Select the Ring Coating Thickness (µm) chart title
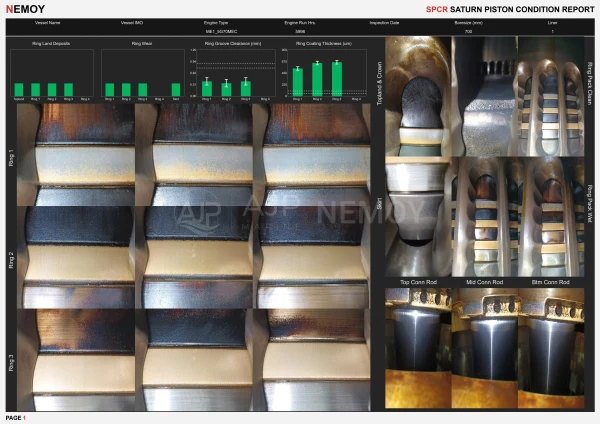This screenshot has width=600, height=424. tap(324, 44)
